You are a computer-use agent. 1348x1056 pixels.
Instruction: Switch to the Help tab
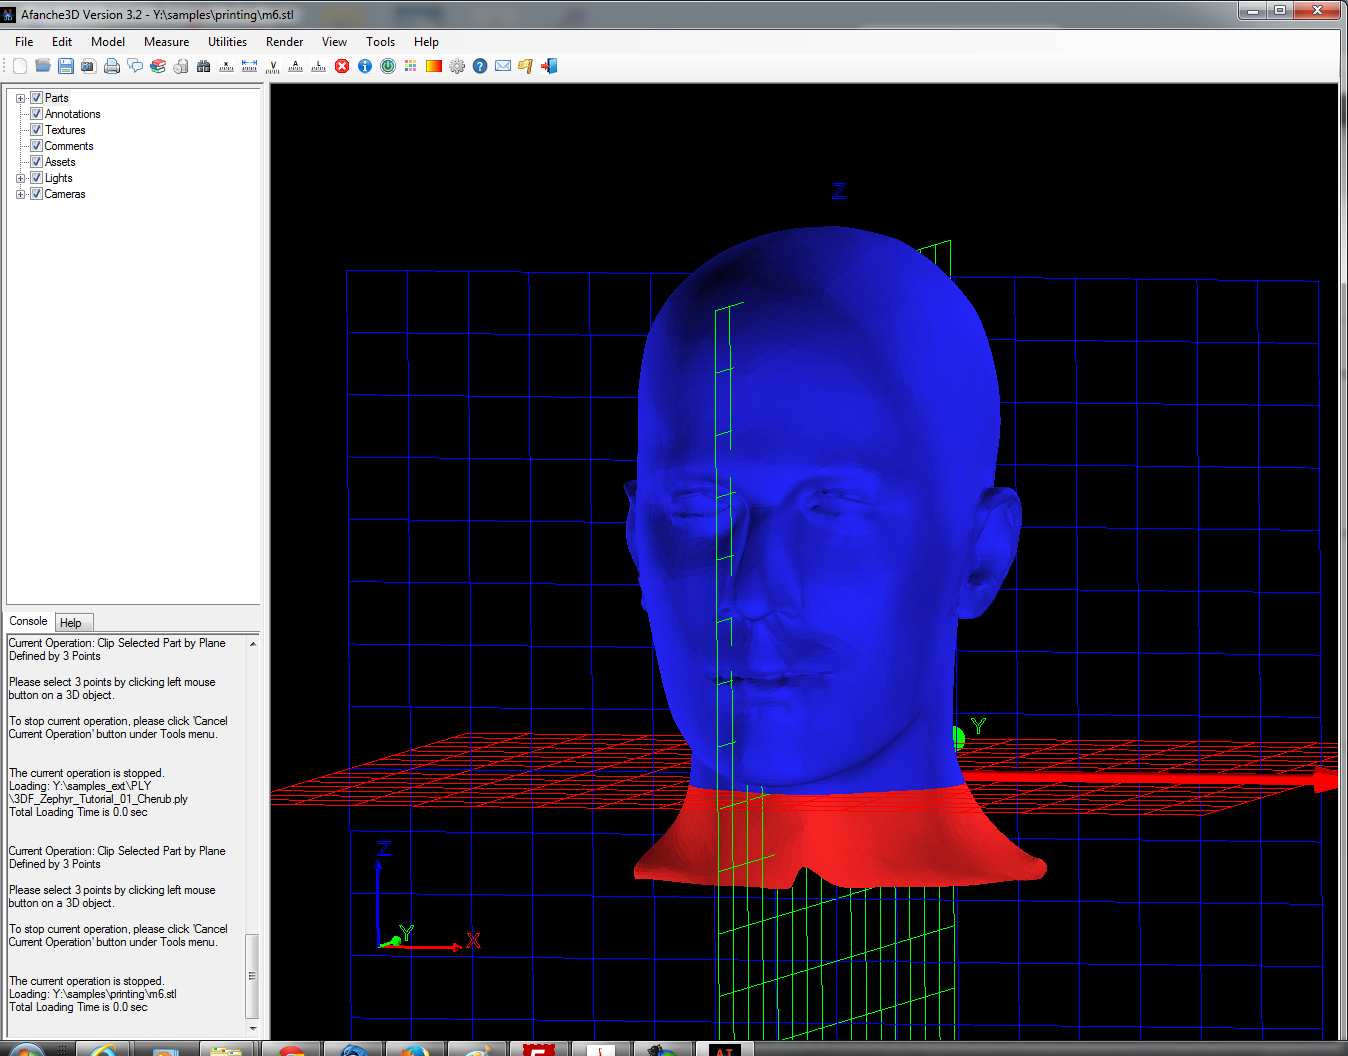71,623
